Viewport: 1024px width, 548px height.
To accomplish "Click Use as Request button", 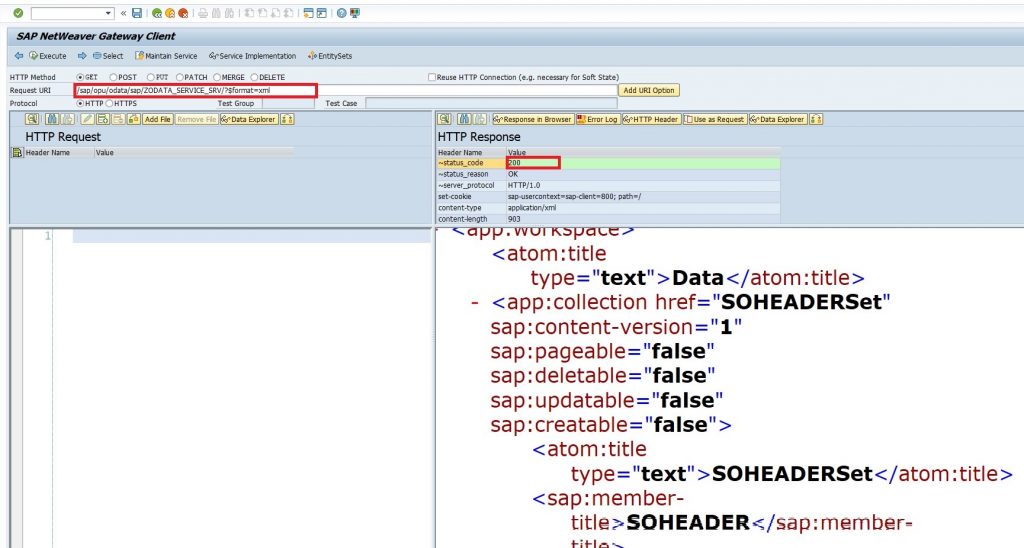I will 714,120.
